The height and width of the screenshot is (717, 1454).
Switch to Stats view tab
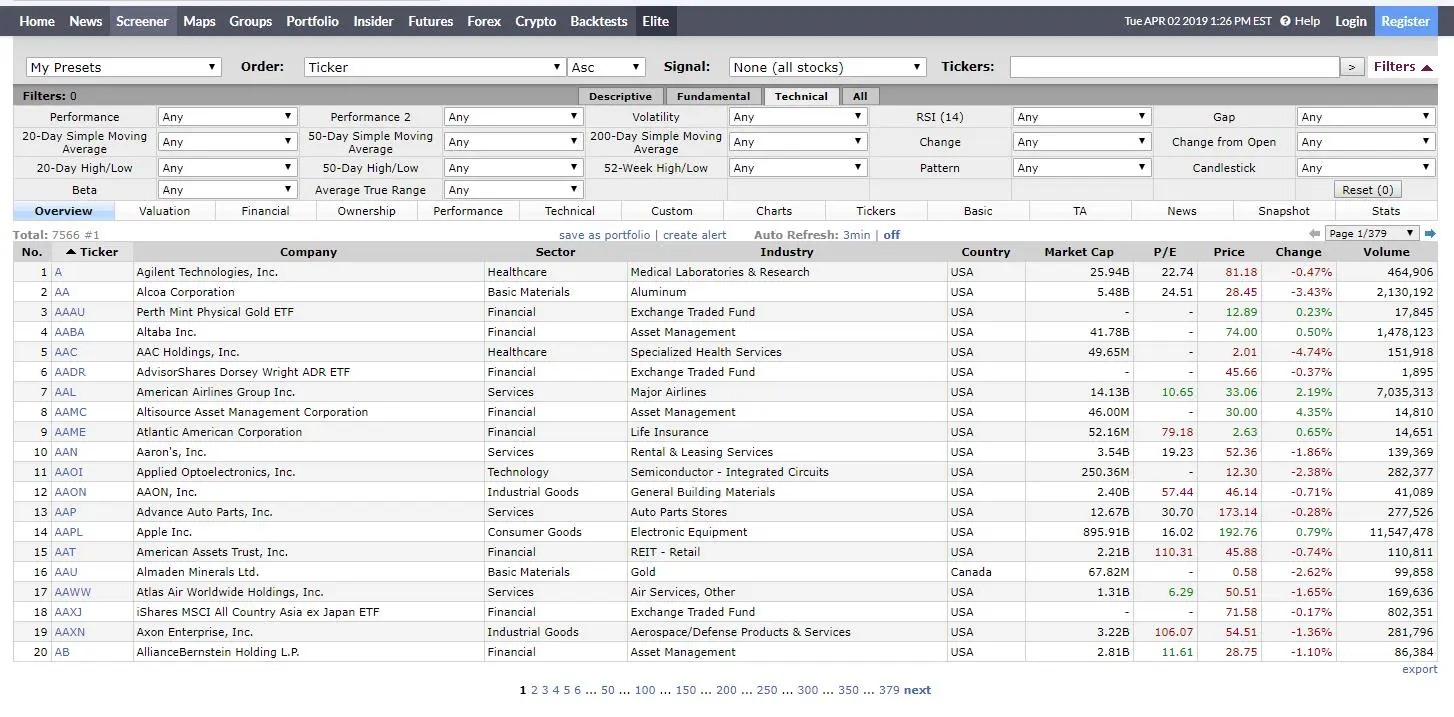click(x=1386, y=211)
